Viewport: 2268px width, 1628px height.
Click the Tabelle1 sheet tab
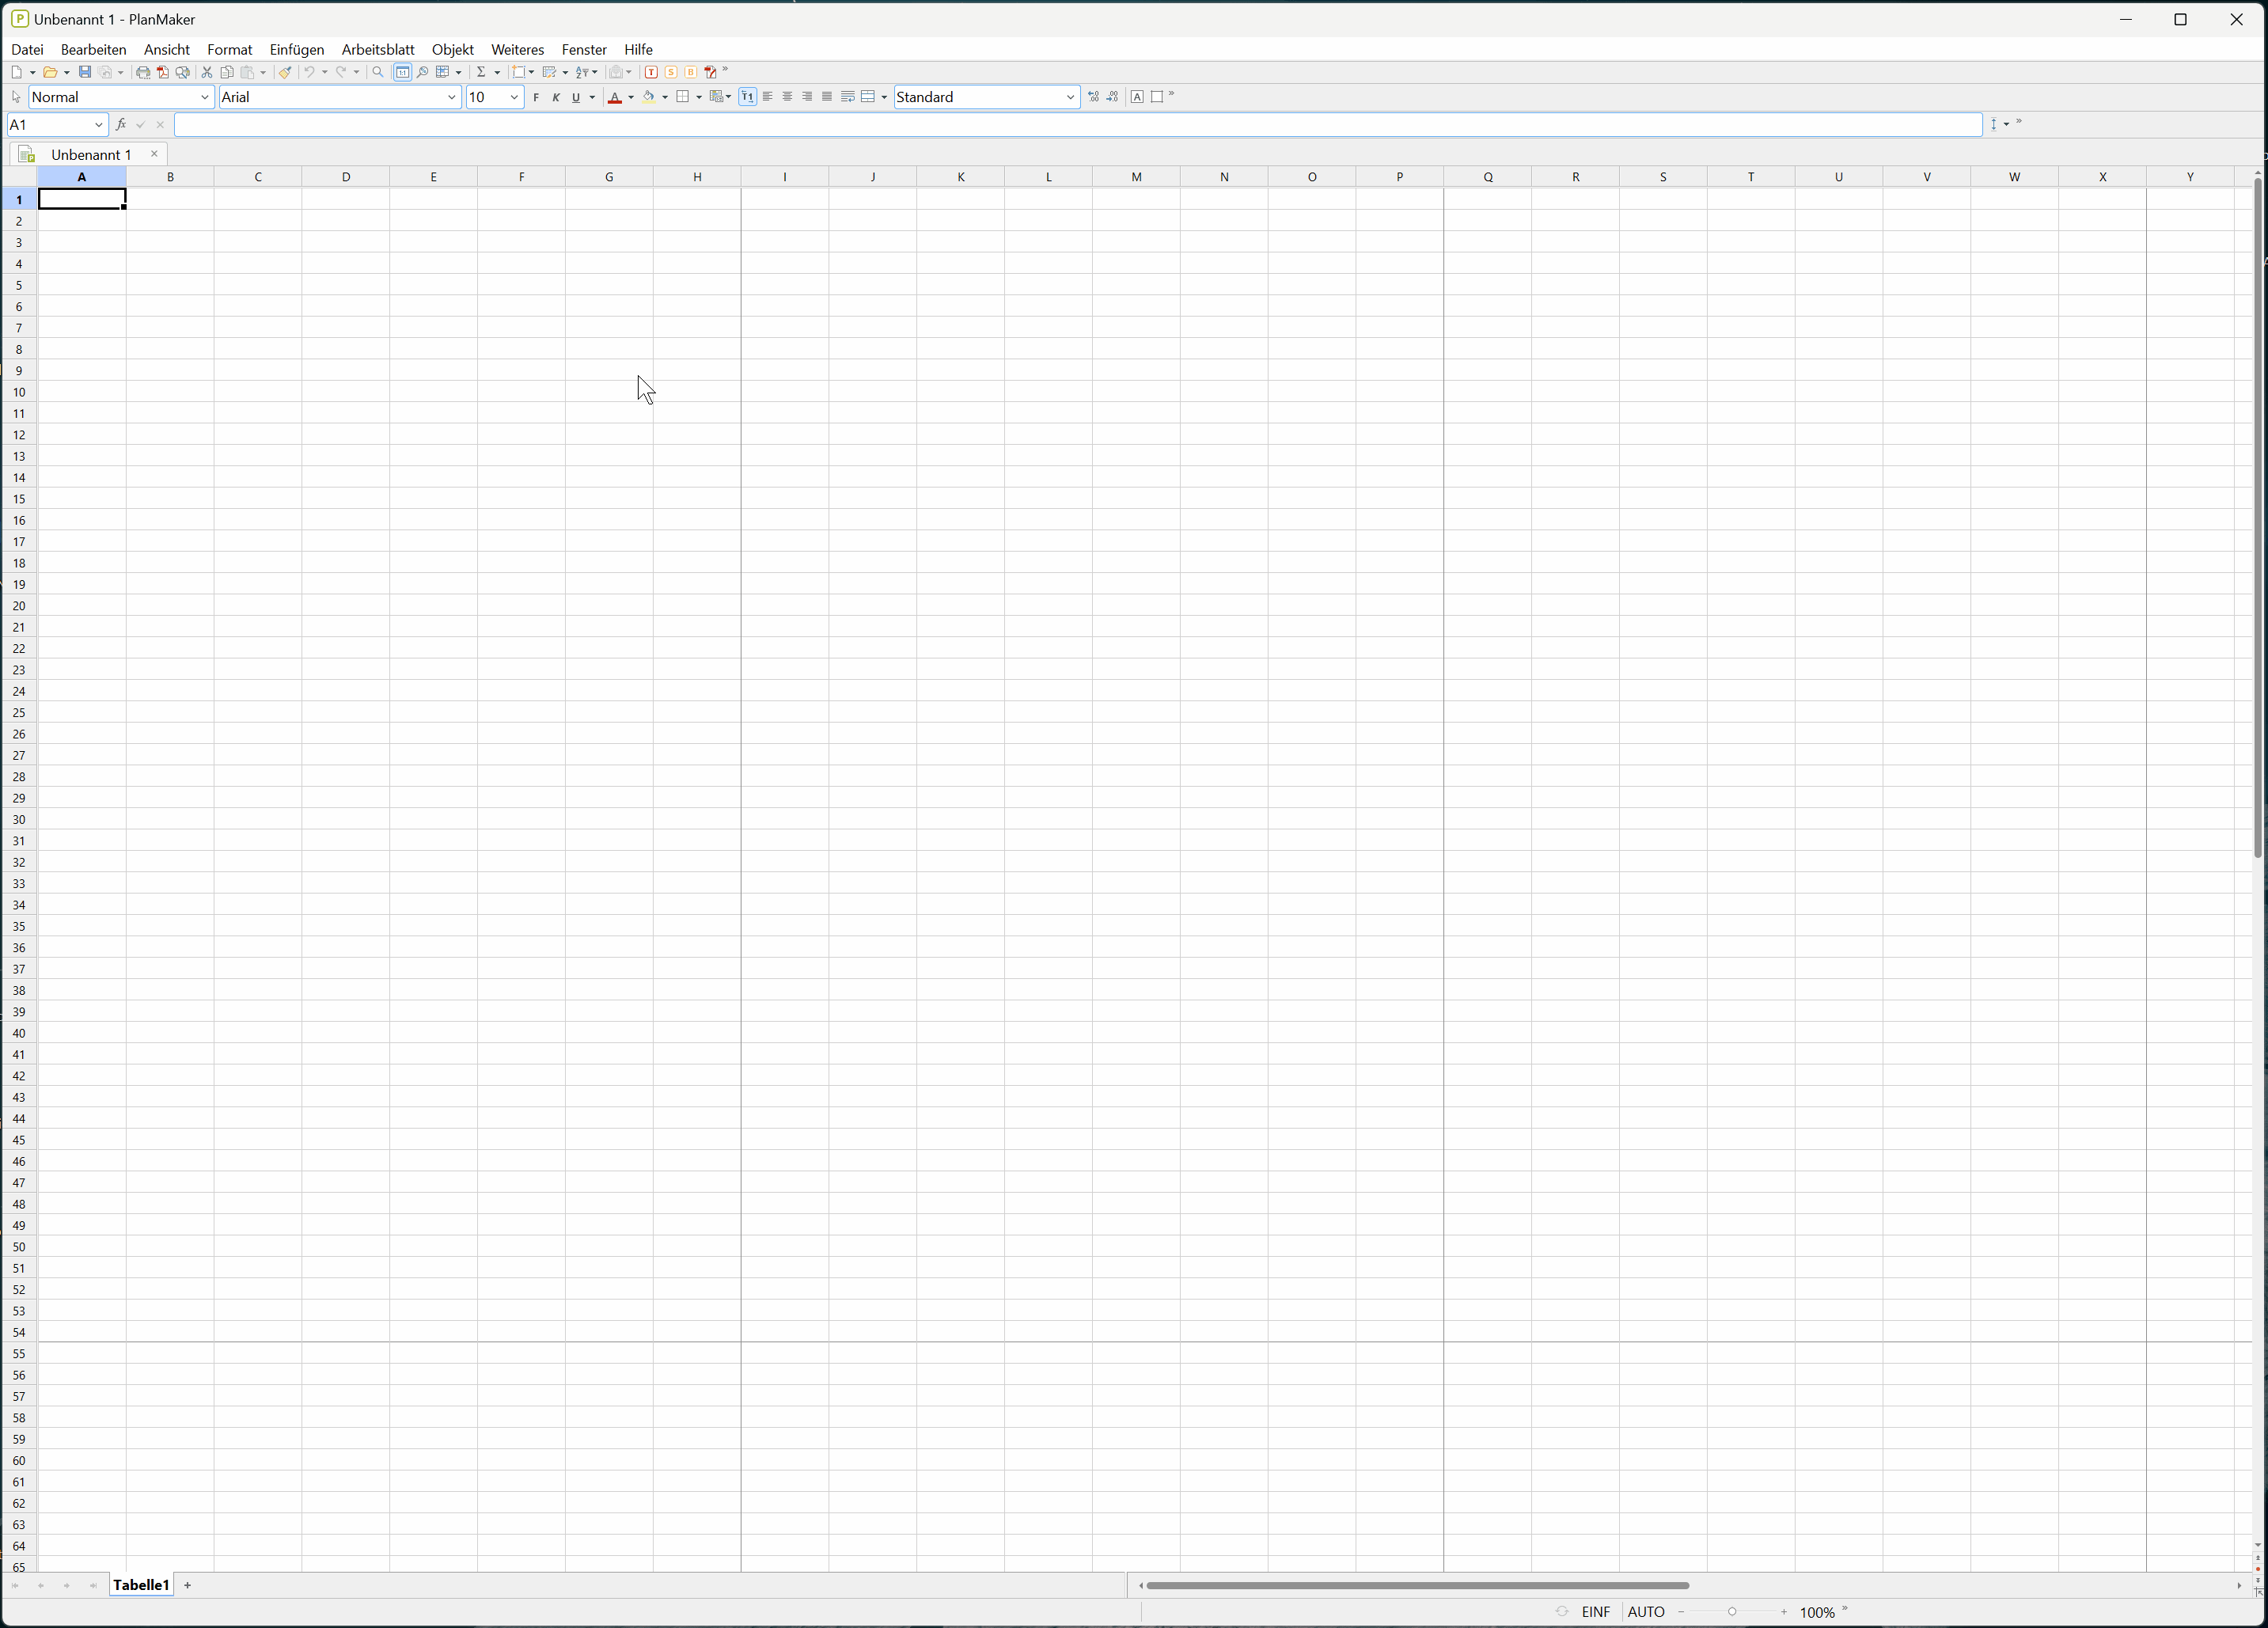click(x=141, y=1584)
